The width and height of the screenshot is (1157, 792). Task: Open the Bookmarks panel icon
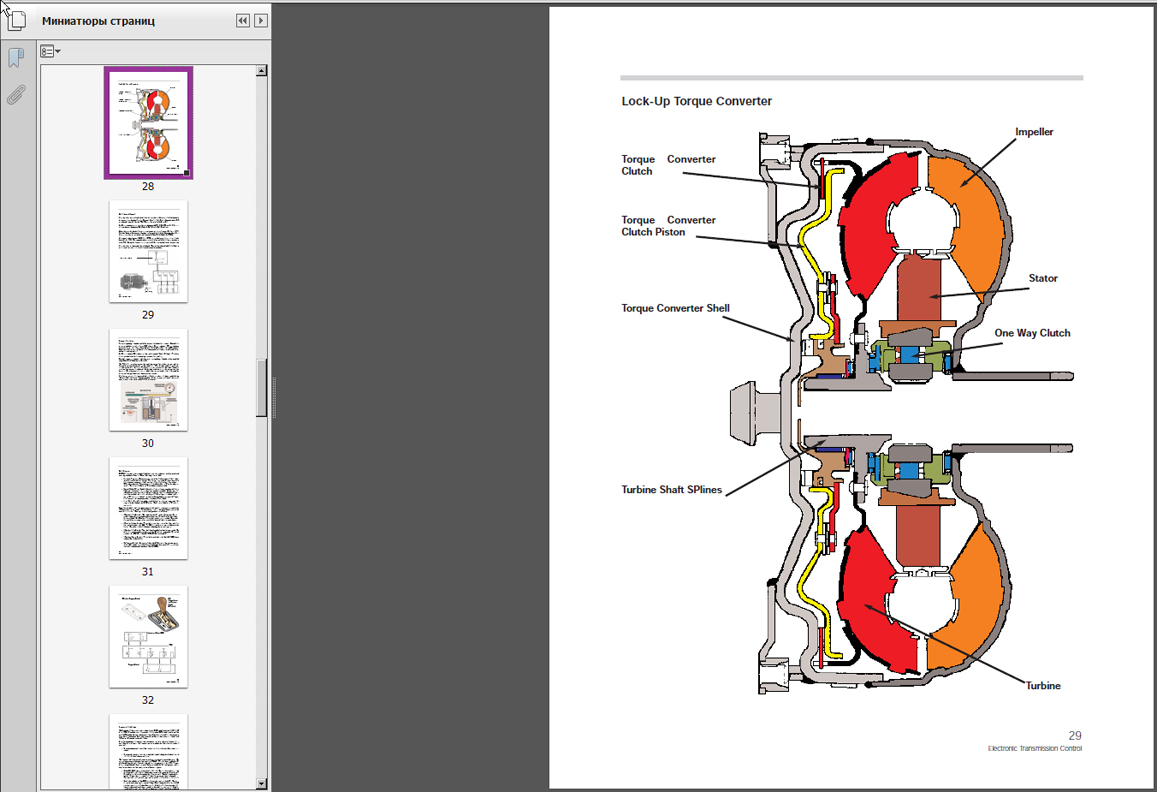[15, 58]
